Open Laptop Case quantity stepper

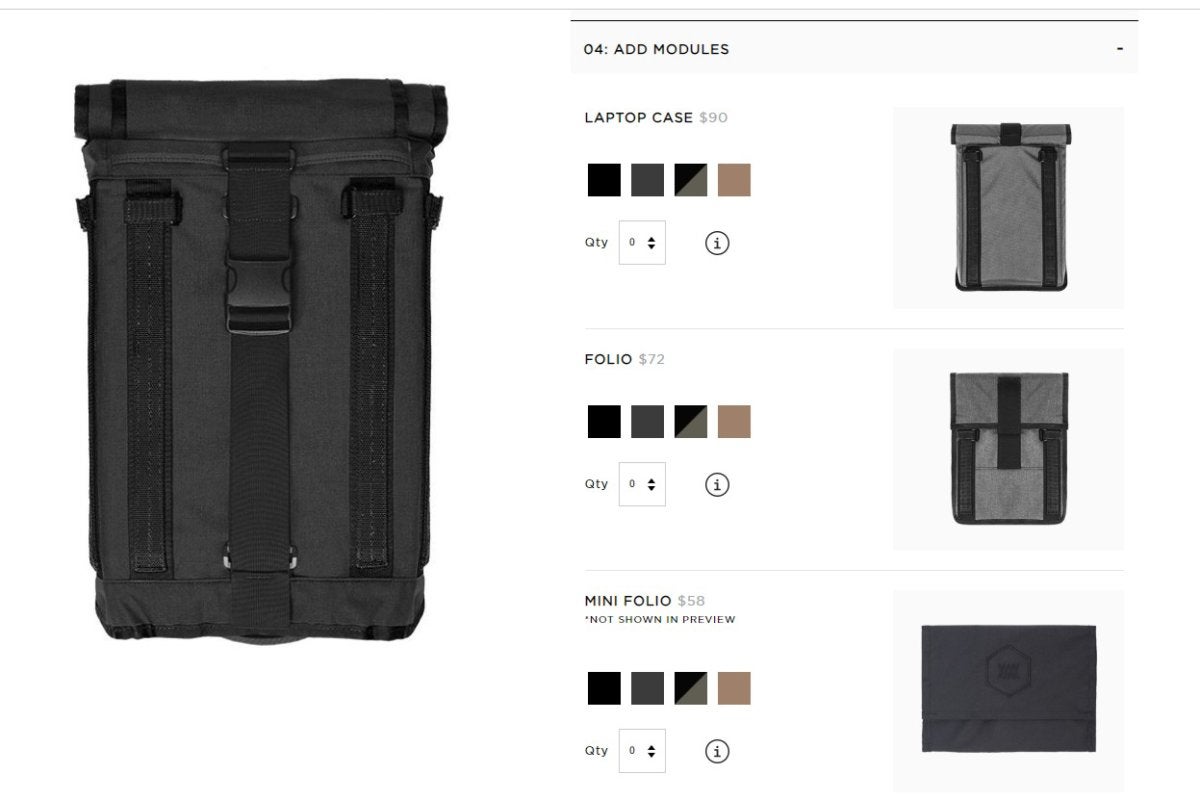pyautogui.click(x=642, y=243)
